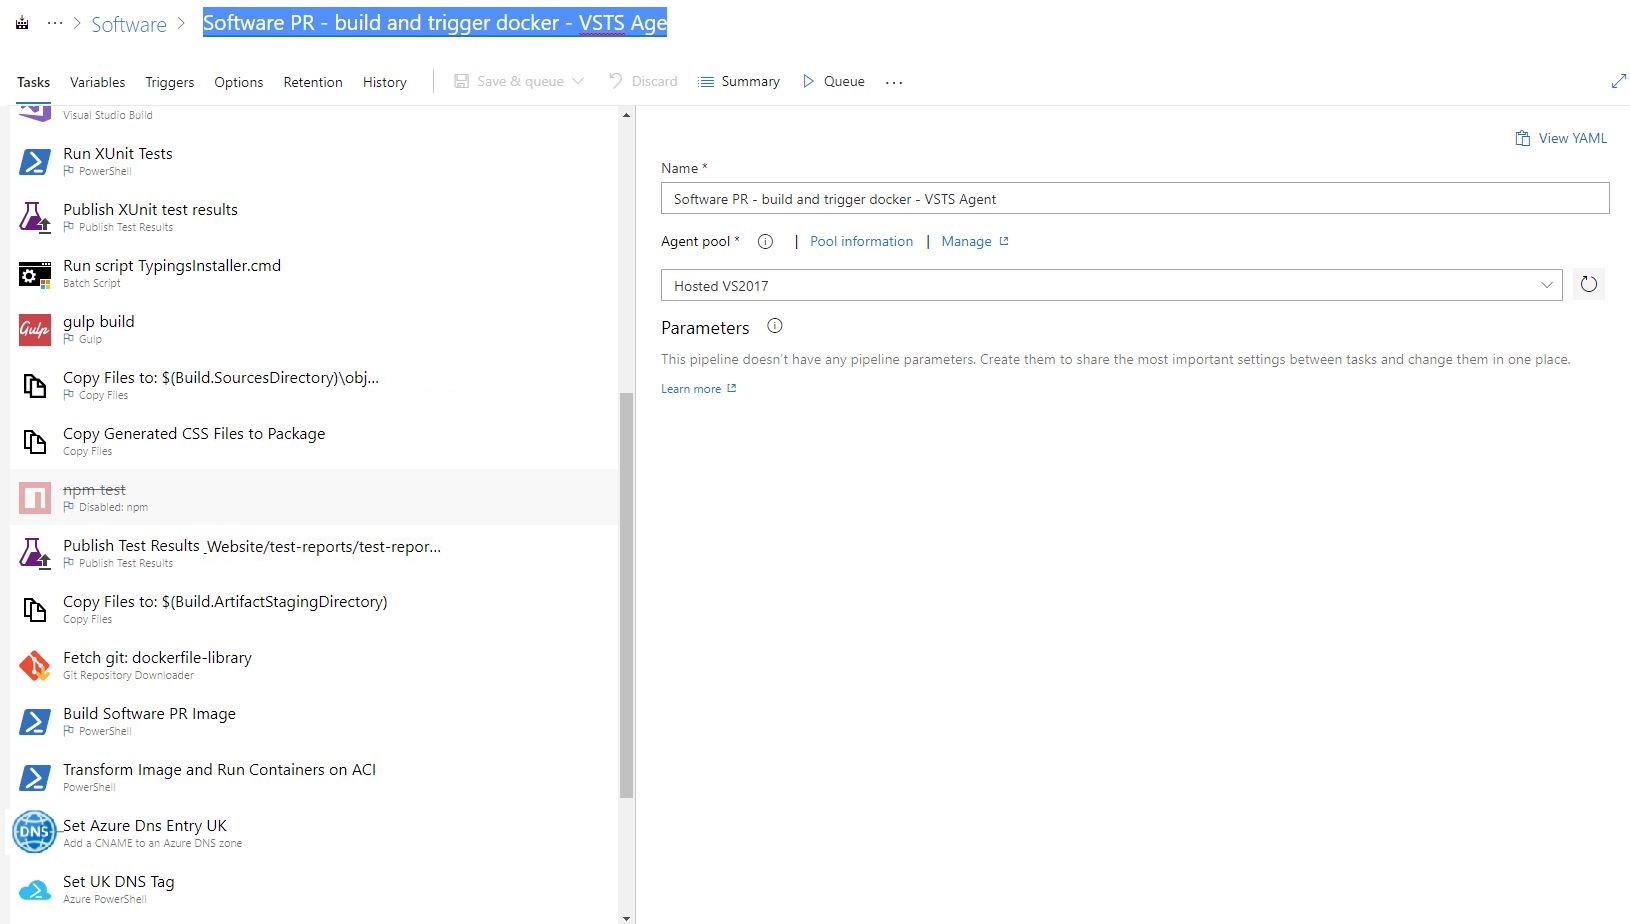Select the Copy Files to ArtifactStagingDirectory icon

35,609
